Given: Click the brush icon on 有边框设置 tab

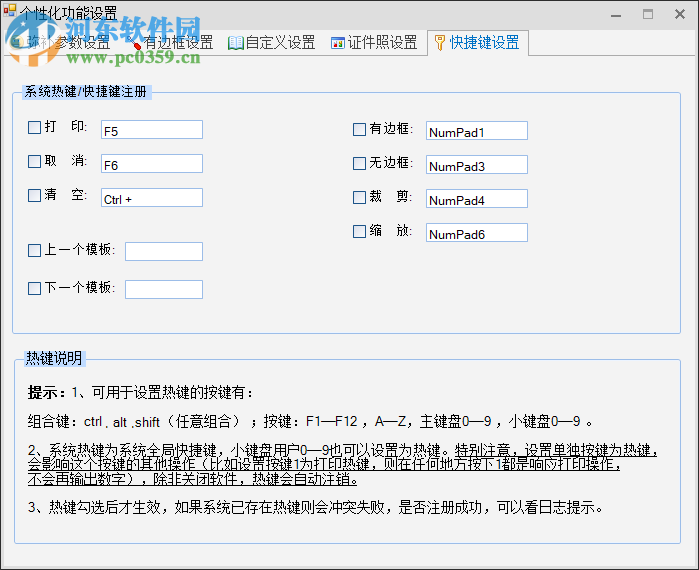Looking at the screenshot, I should pos(134,43).
